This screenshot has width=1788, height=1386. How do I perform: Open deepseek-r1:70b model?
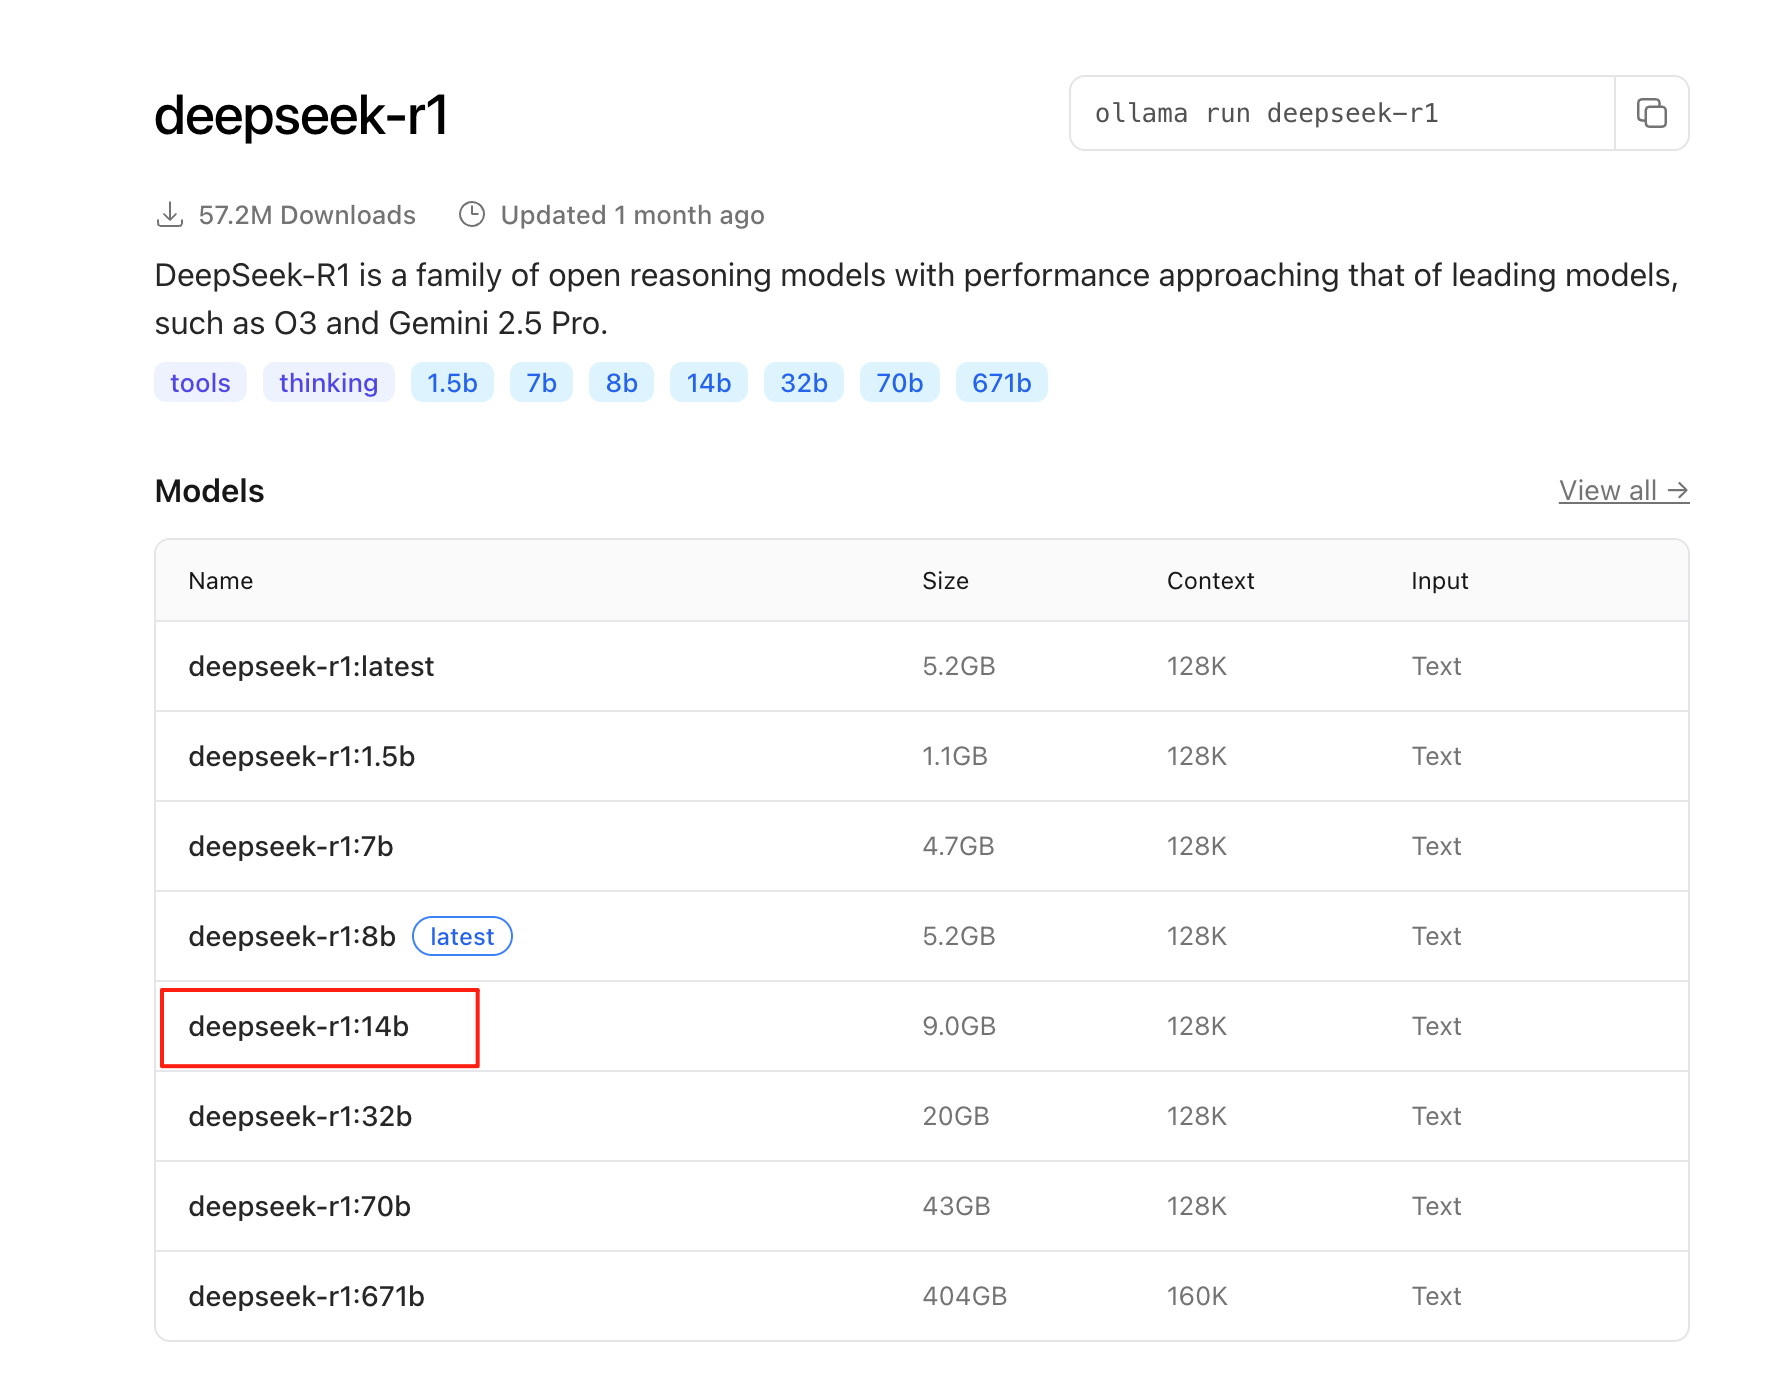[x=299, y=1206]
